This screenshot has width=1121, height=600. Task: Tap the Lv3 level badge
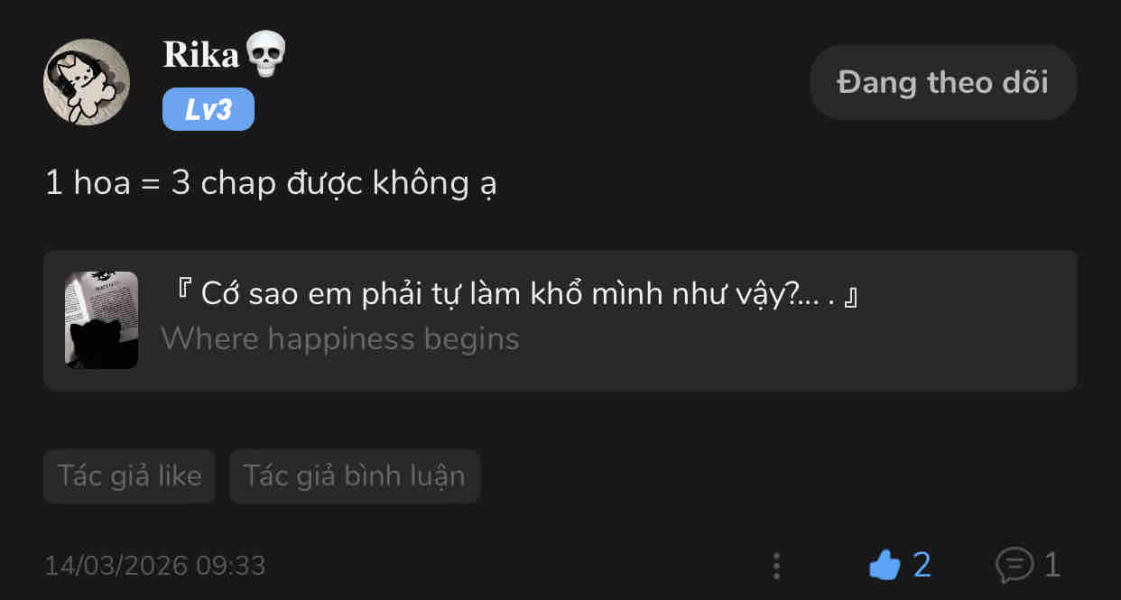pyautogui.click(x=208, y=110)
